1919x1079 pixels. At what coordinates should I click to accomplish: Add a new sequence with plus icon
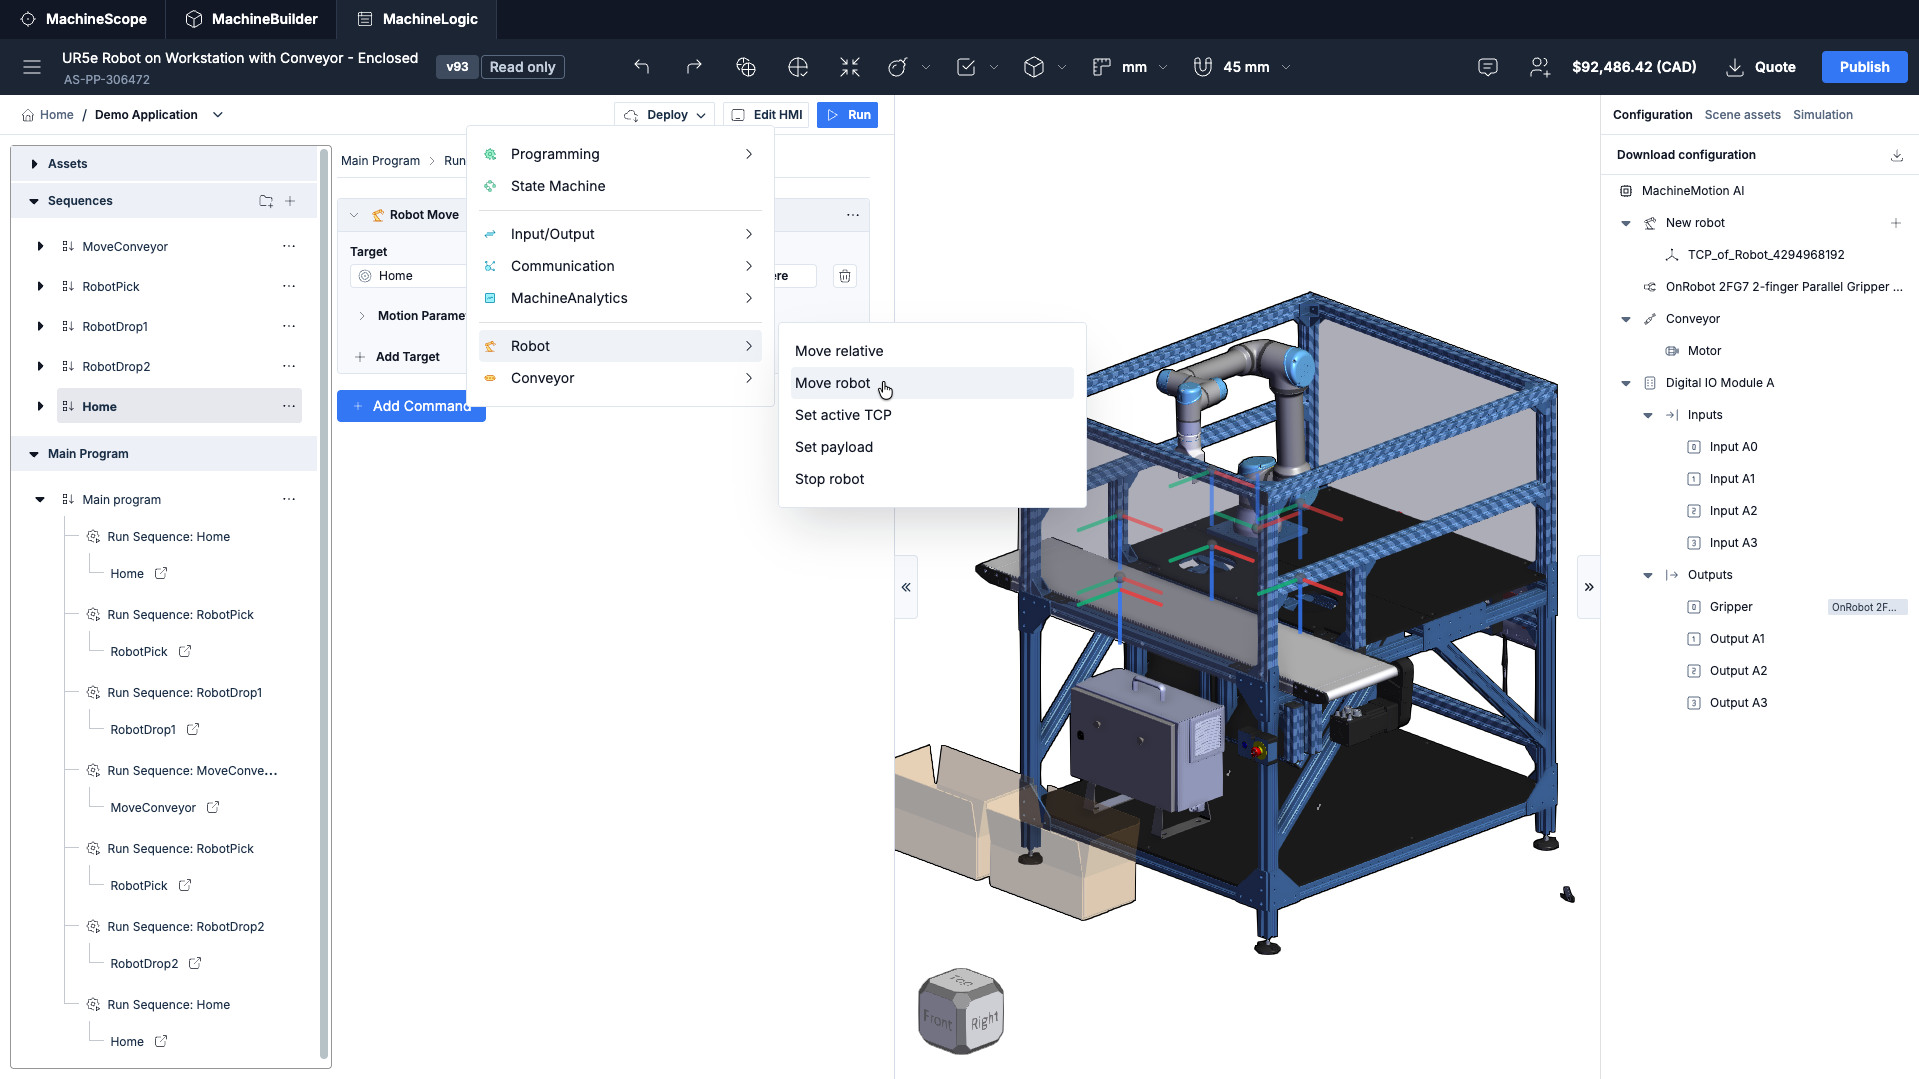click(290, 201)
